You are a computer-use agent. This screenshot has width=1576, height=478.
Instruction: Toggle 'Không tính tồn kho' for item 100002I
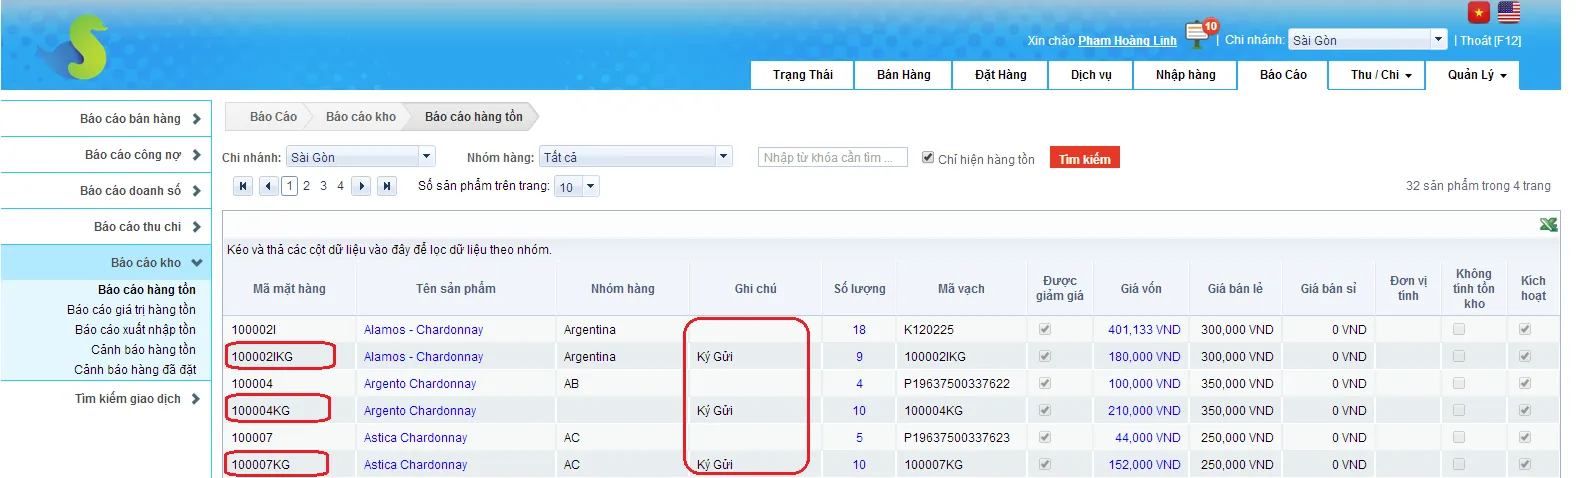click(1459, 329)
